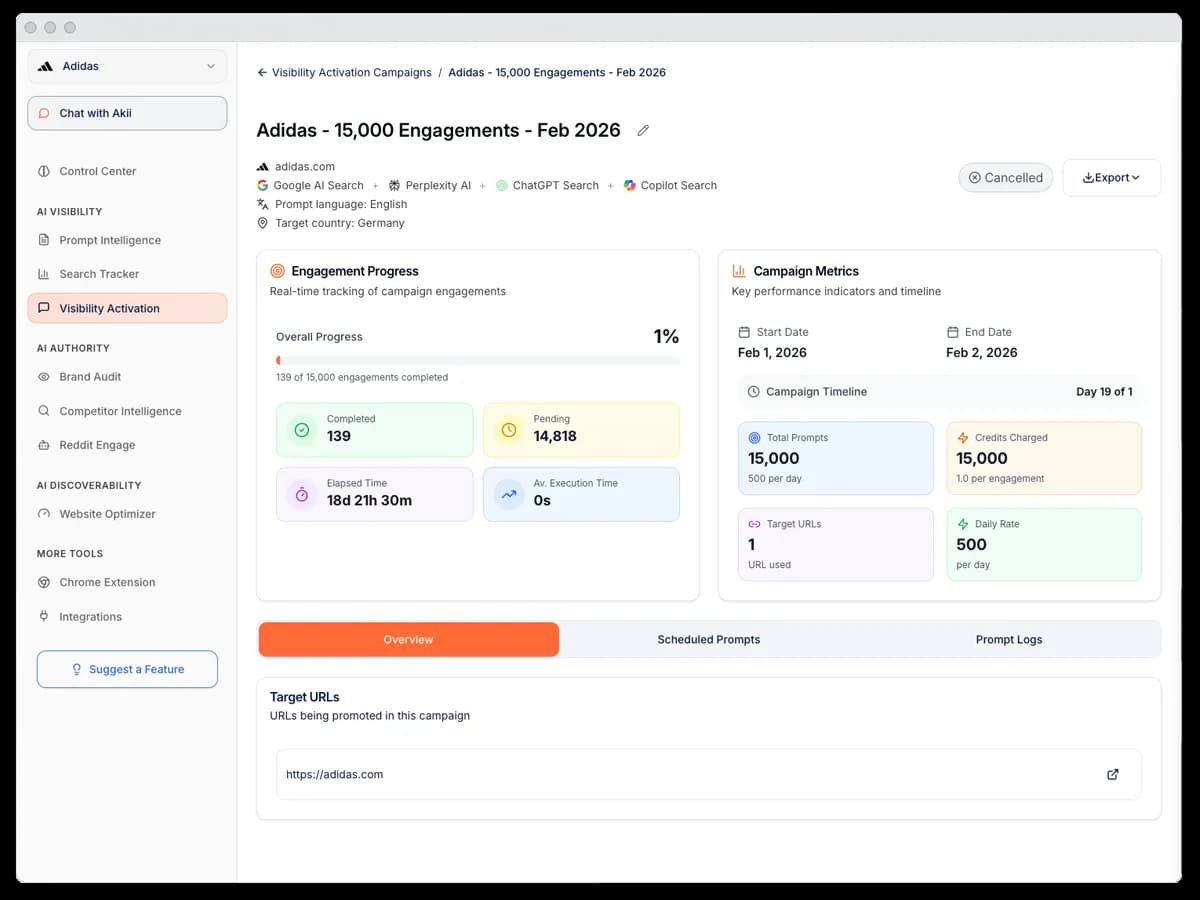Select the Control Center sidebar entry
The height and width of the screenshot is (900, 1200).
tap(96, 171)
